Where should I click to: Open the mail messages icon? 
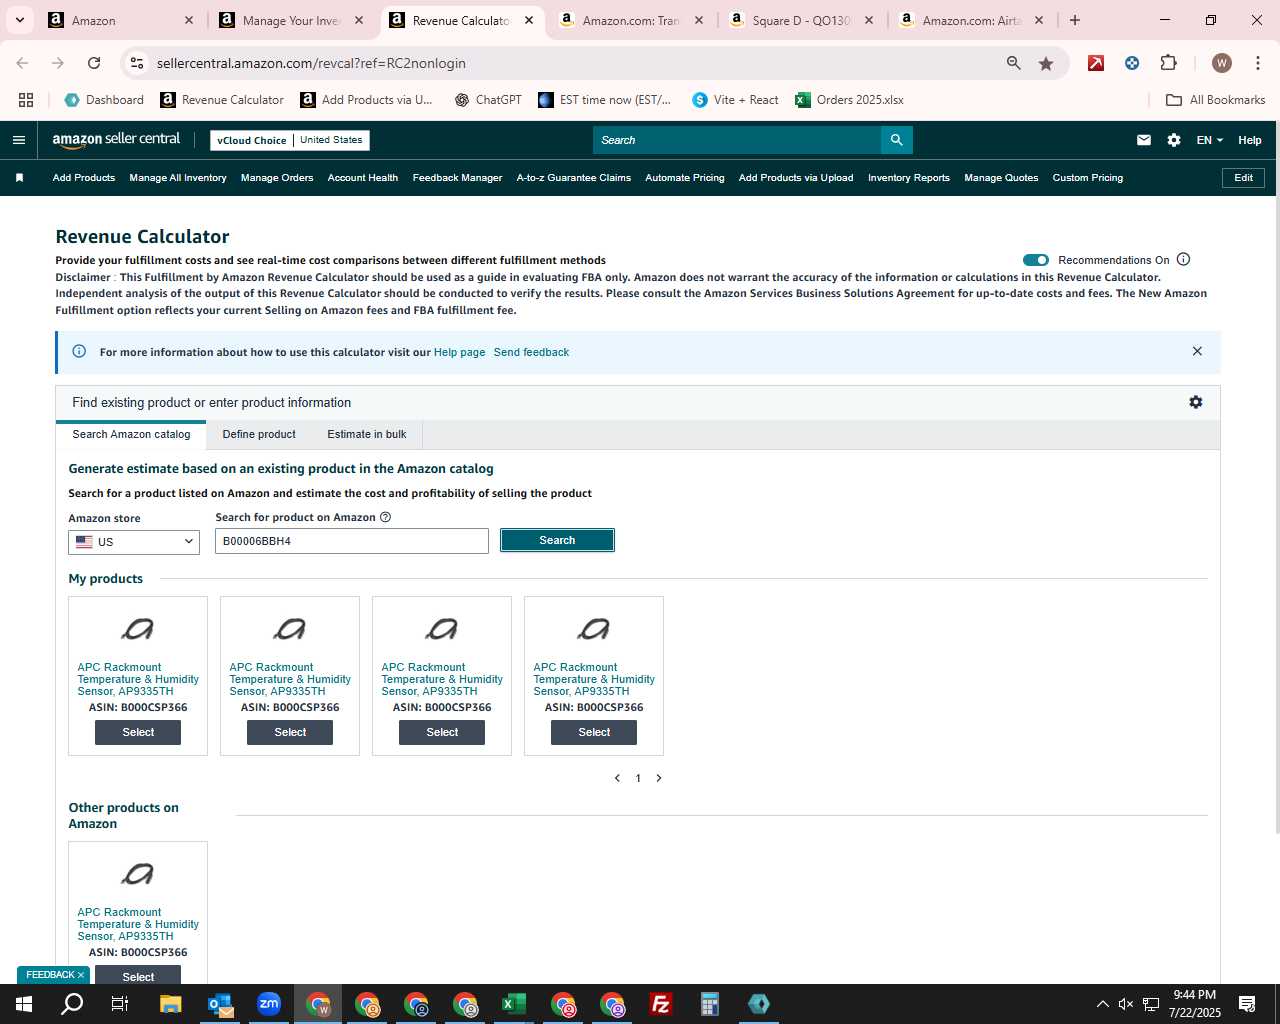pyautogui.click(x=1144, y=140)
